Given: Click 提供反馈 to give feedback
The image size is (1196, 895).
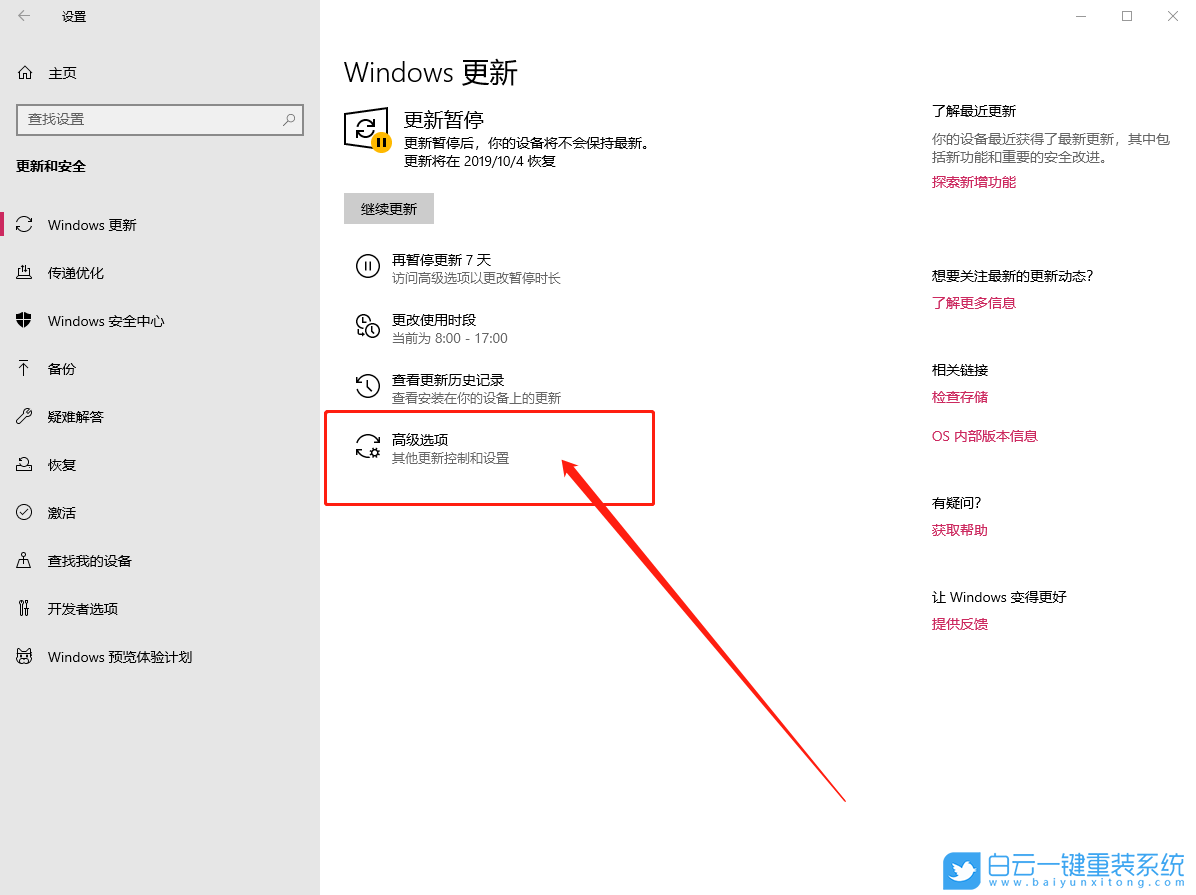Looking at the screenshot, I should (959, 623).
